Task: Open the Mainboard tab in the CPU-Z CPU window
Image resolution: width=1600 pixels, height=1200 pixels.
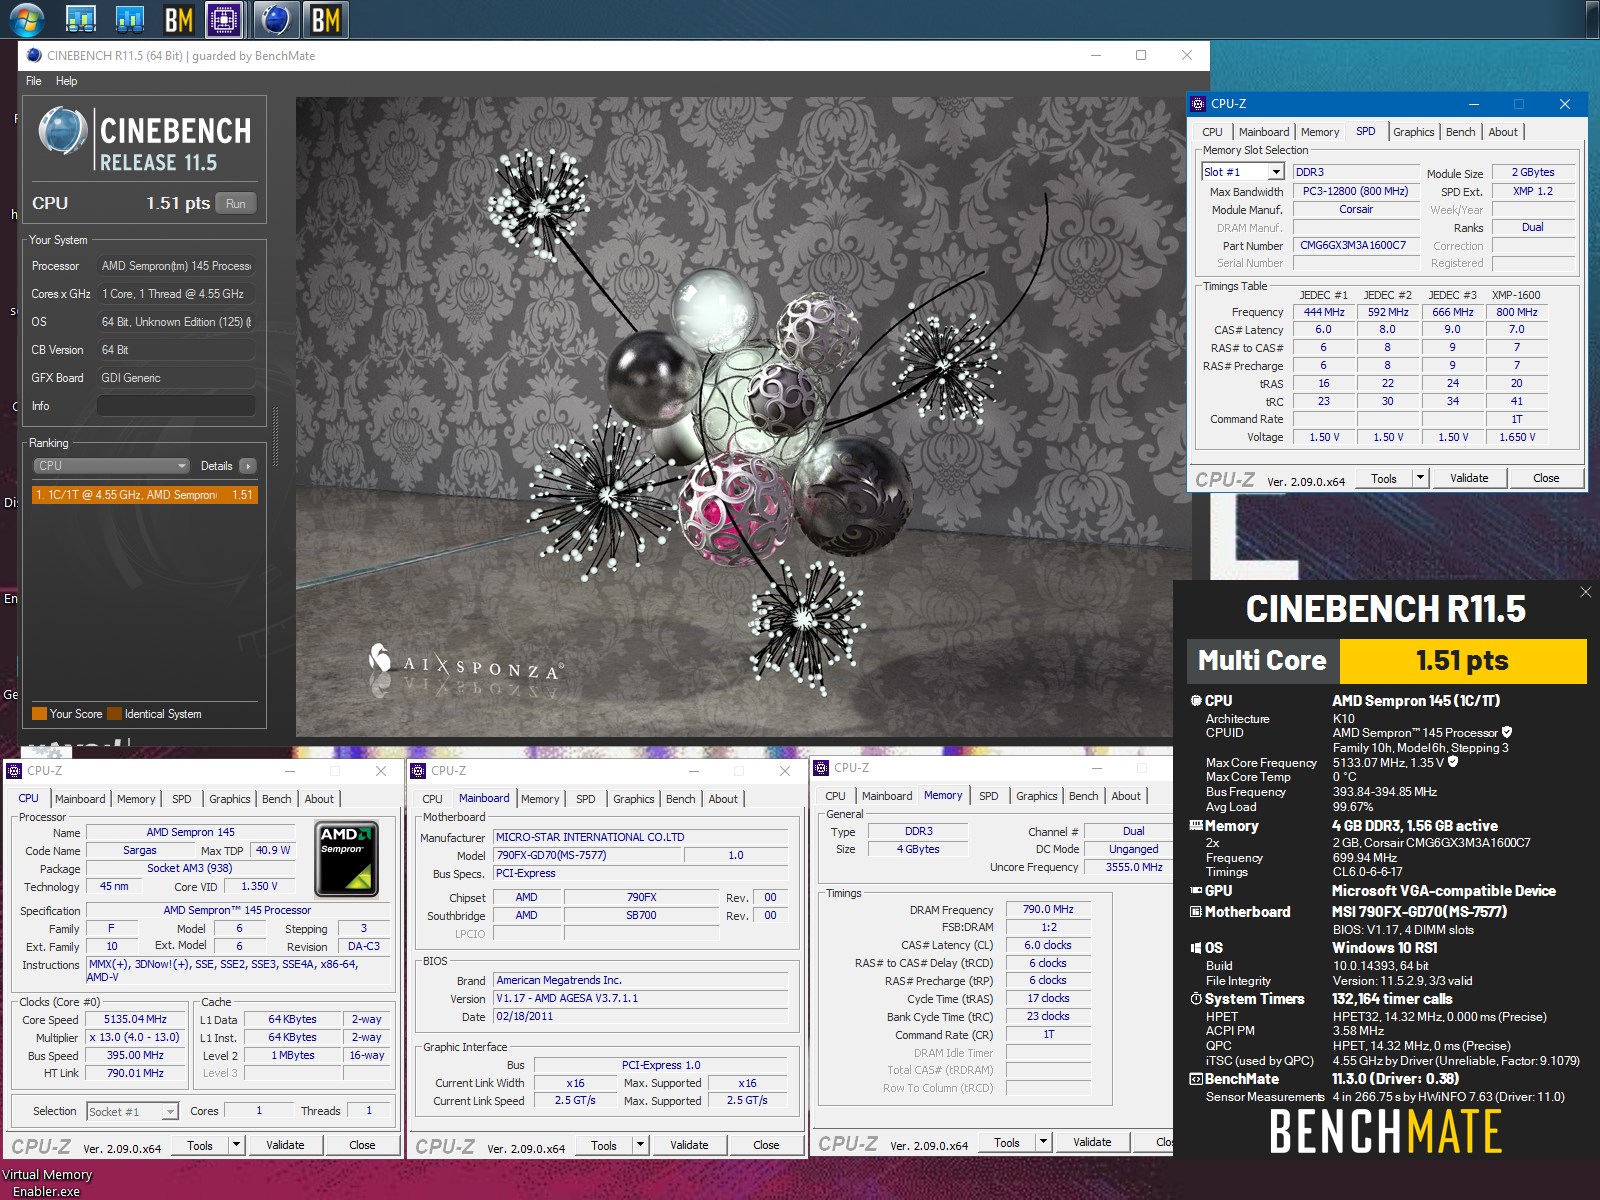Action: (x=80, y=799)
